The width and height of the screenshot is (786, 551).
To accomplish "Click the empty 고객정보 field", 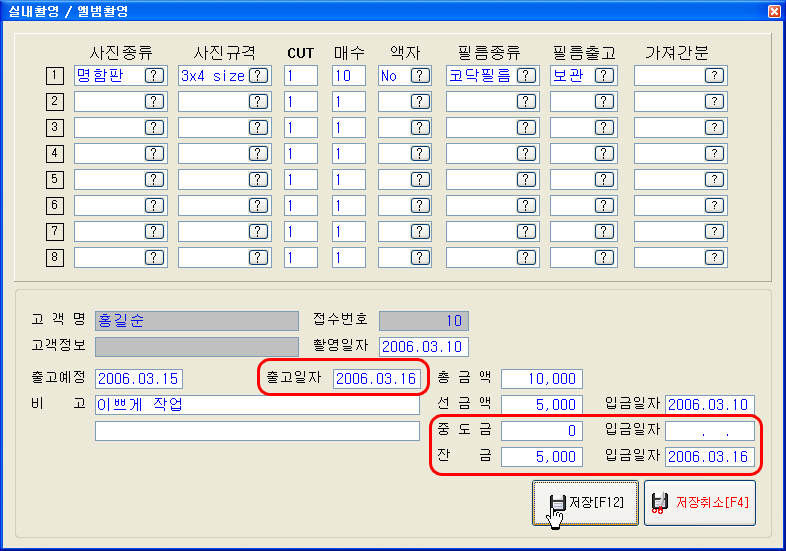I will pos(197,346).
